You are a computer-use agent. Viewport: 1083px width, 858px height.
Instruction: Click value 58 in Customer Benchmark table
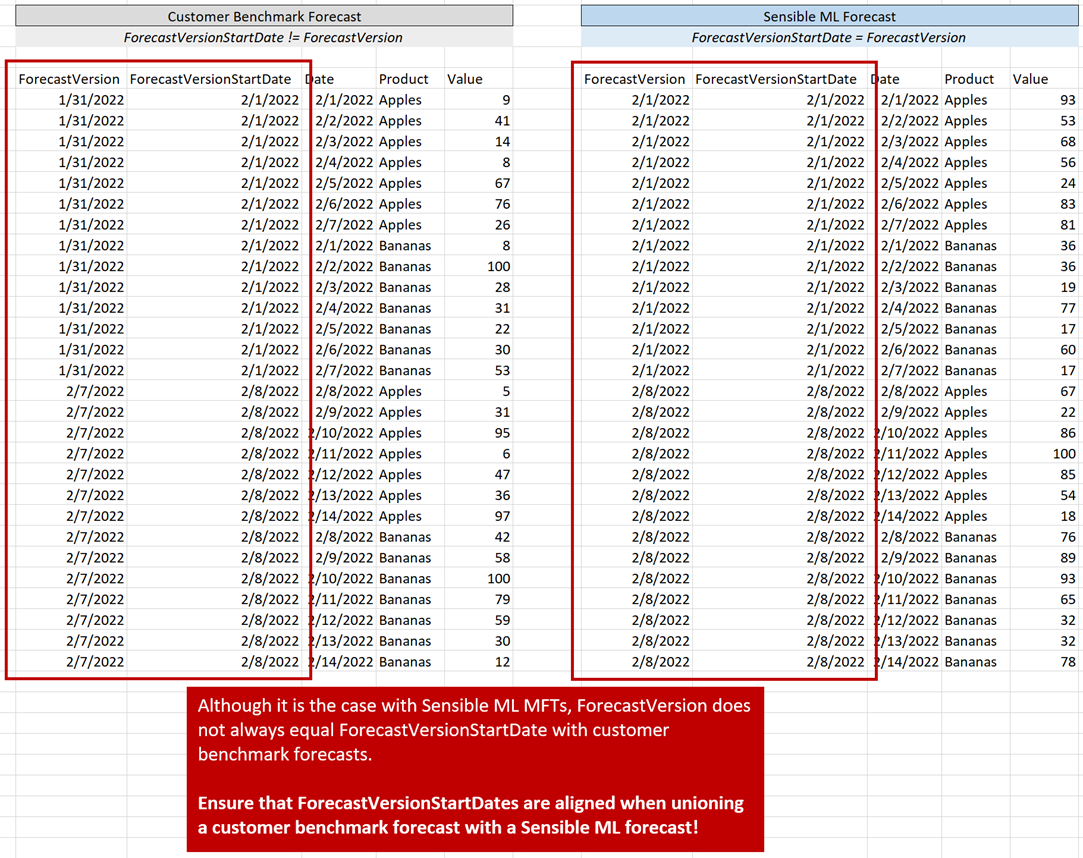point(502,557)
